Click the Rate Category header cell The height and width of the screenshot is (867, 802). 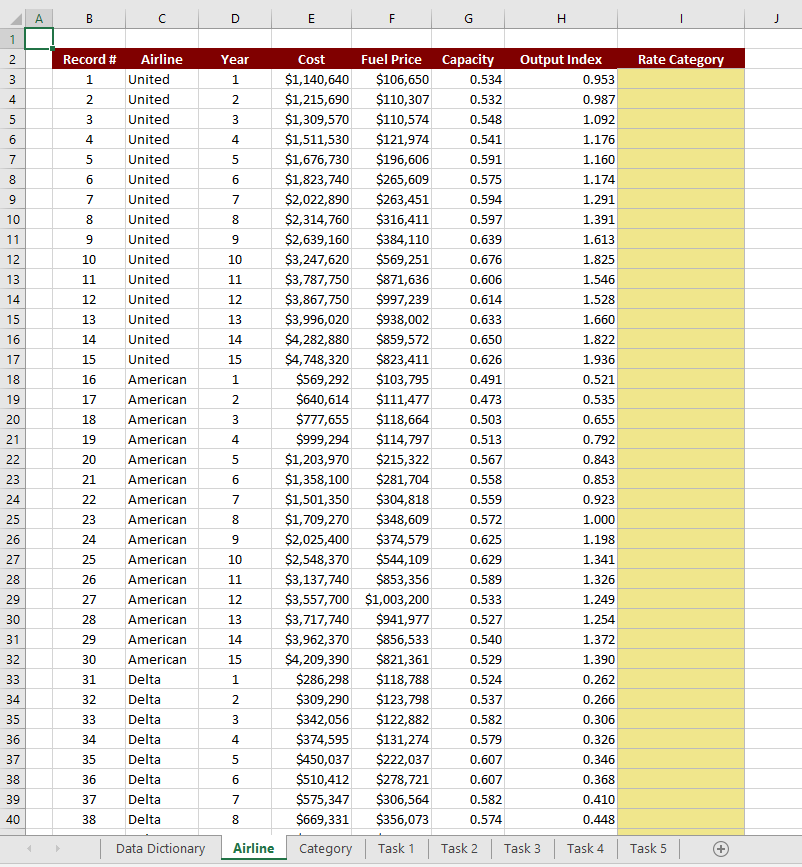[x=681, y=59]
